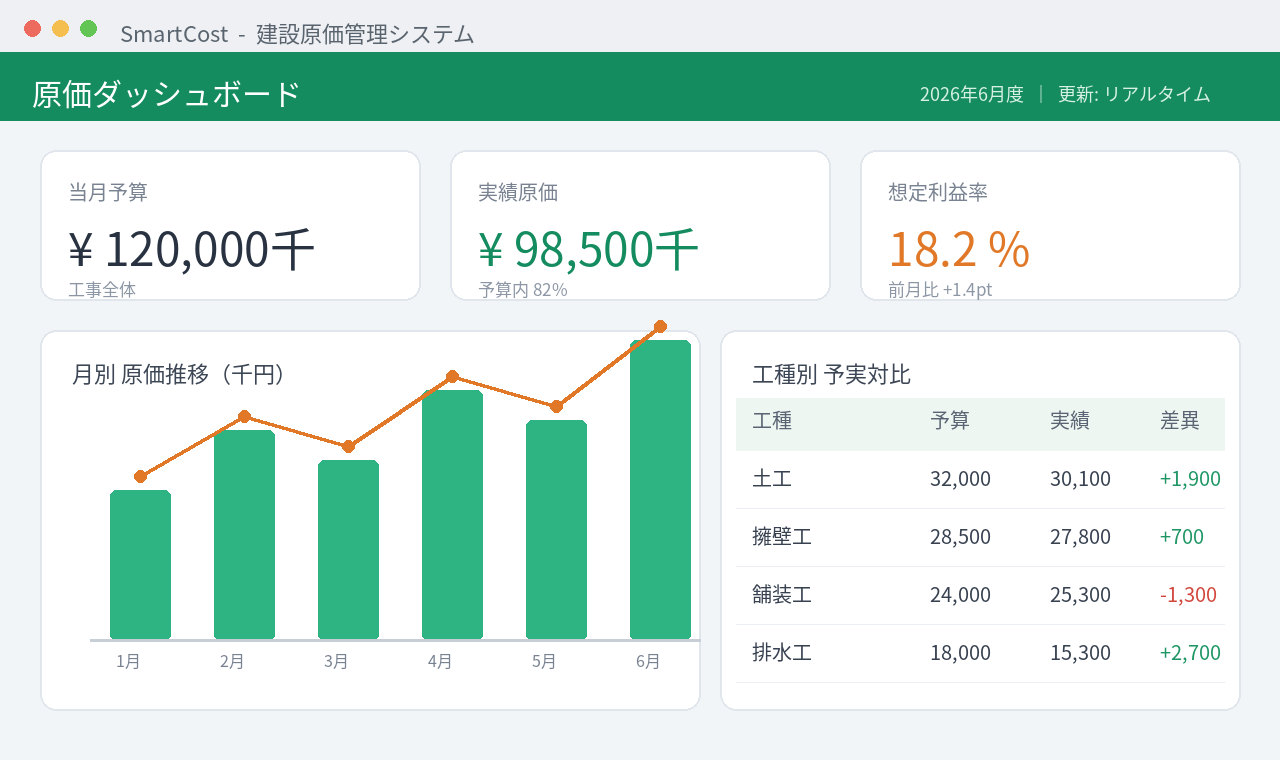Select the 2月 bar in the chart
1280x760 pixels.
244,534
